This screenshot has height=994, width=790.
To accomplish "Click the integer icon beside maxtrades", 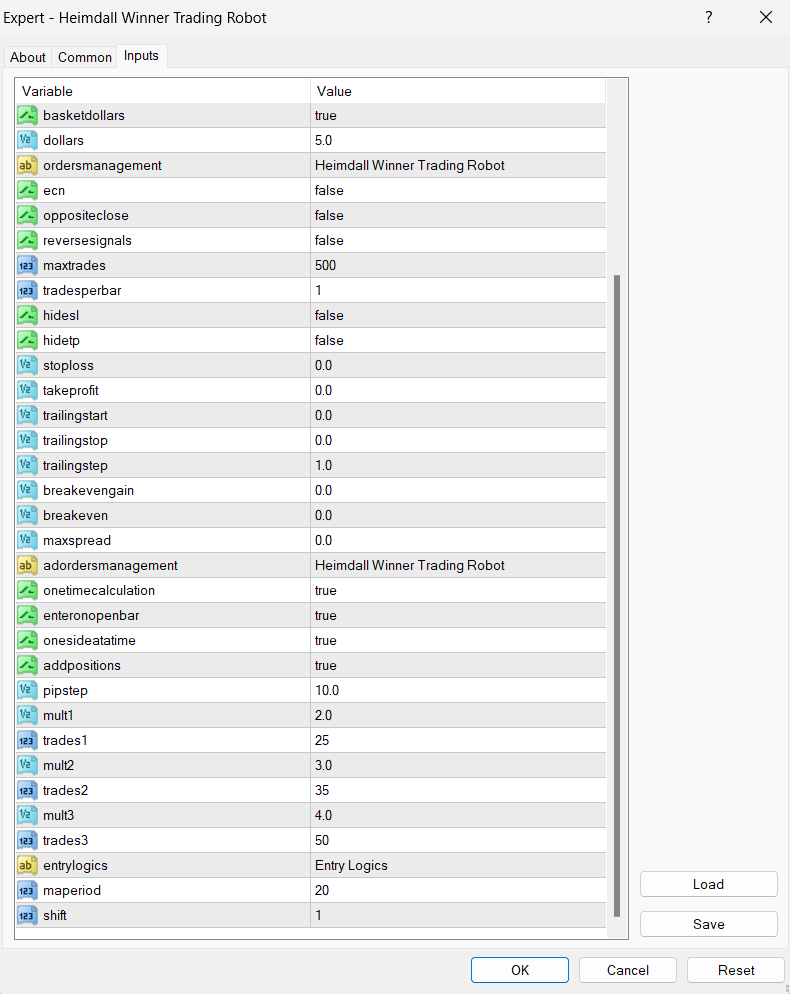I will click(27, 266).
